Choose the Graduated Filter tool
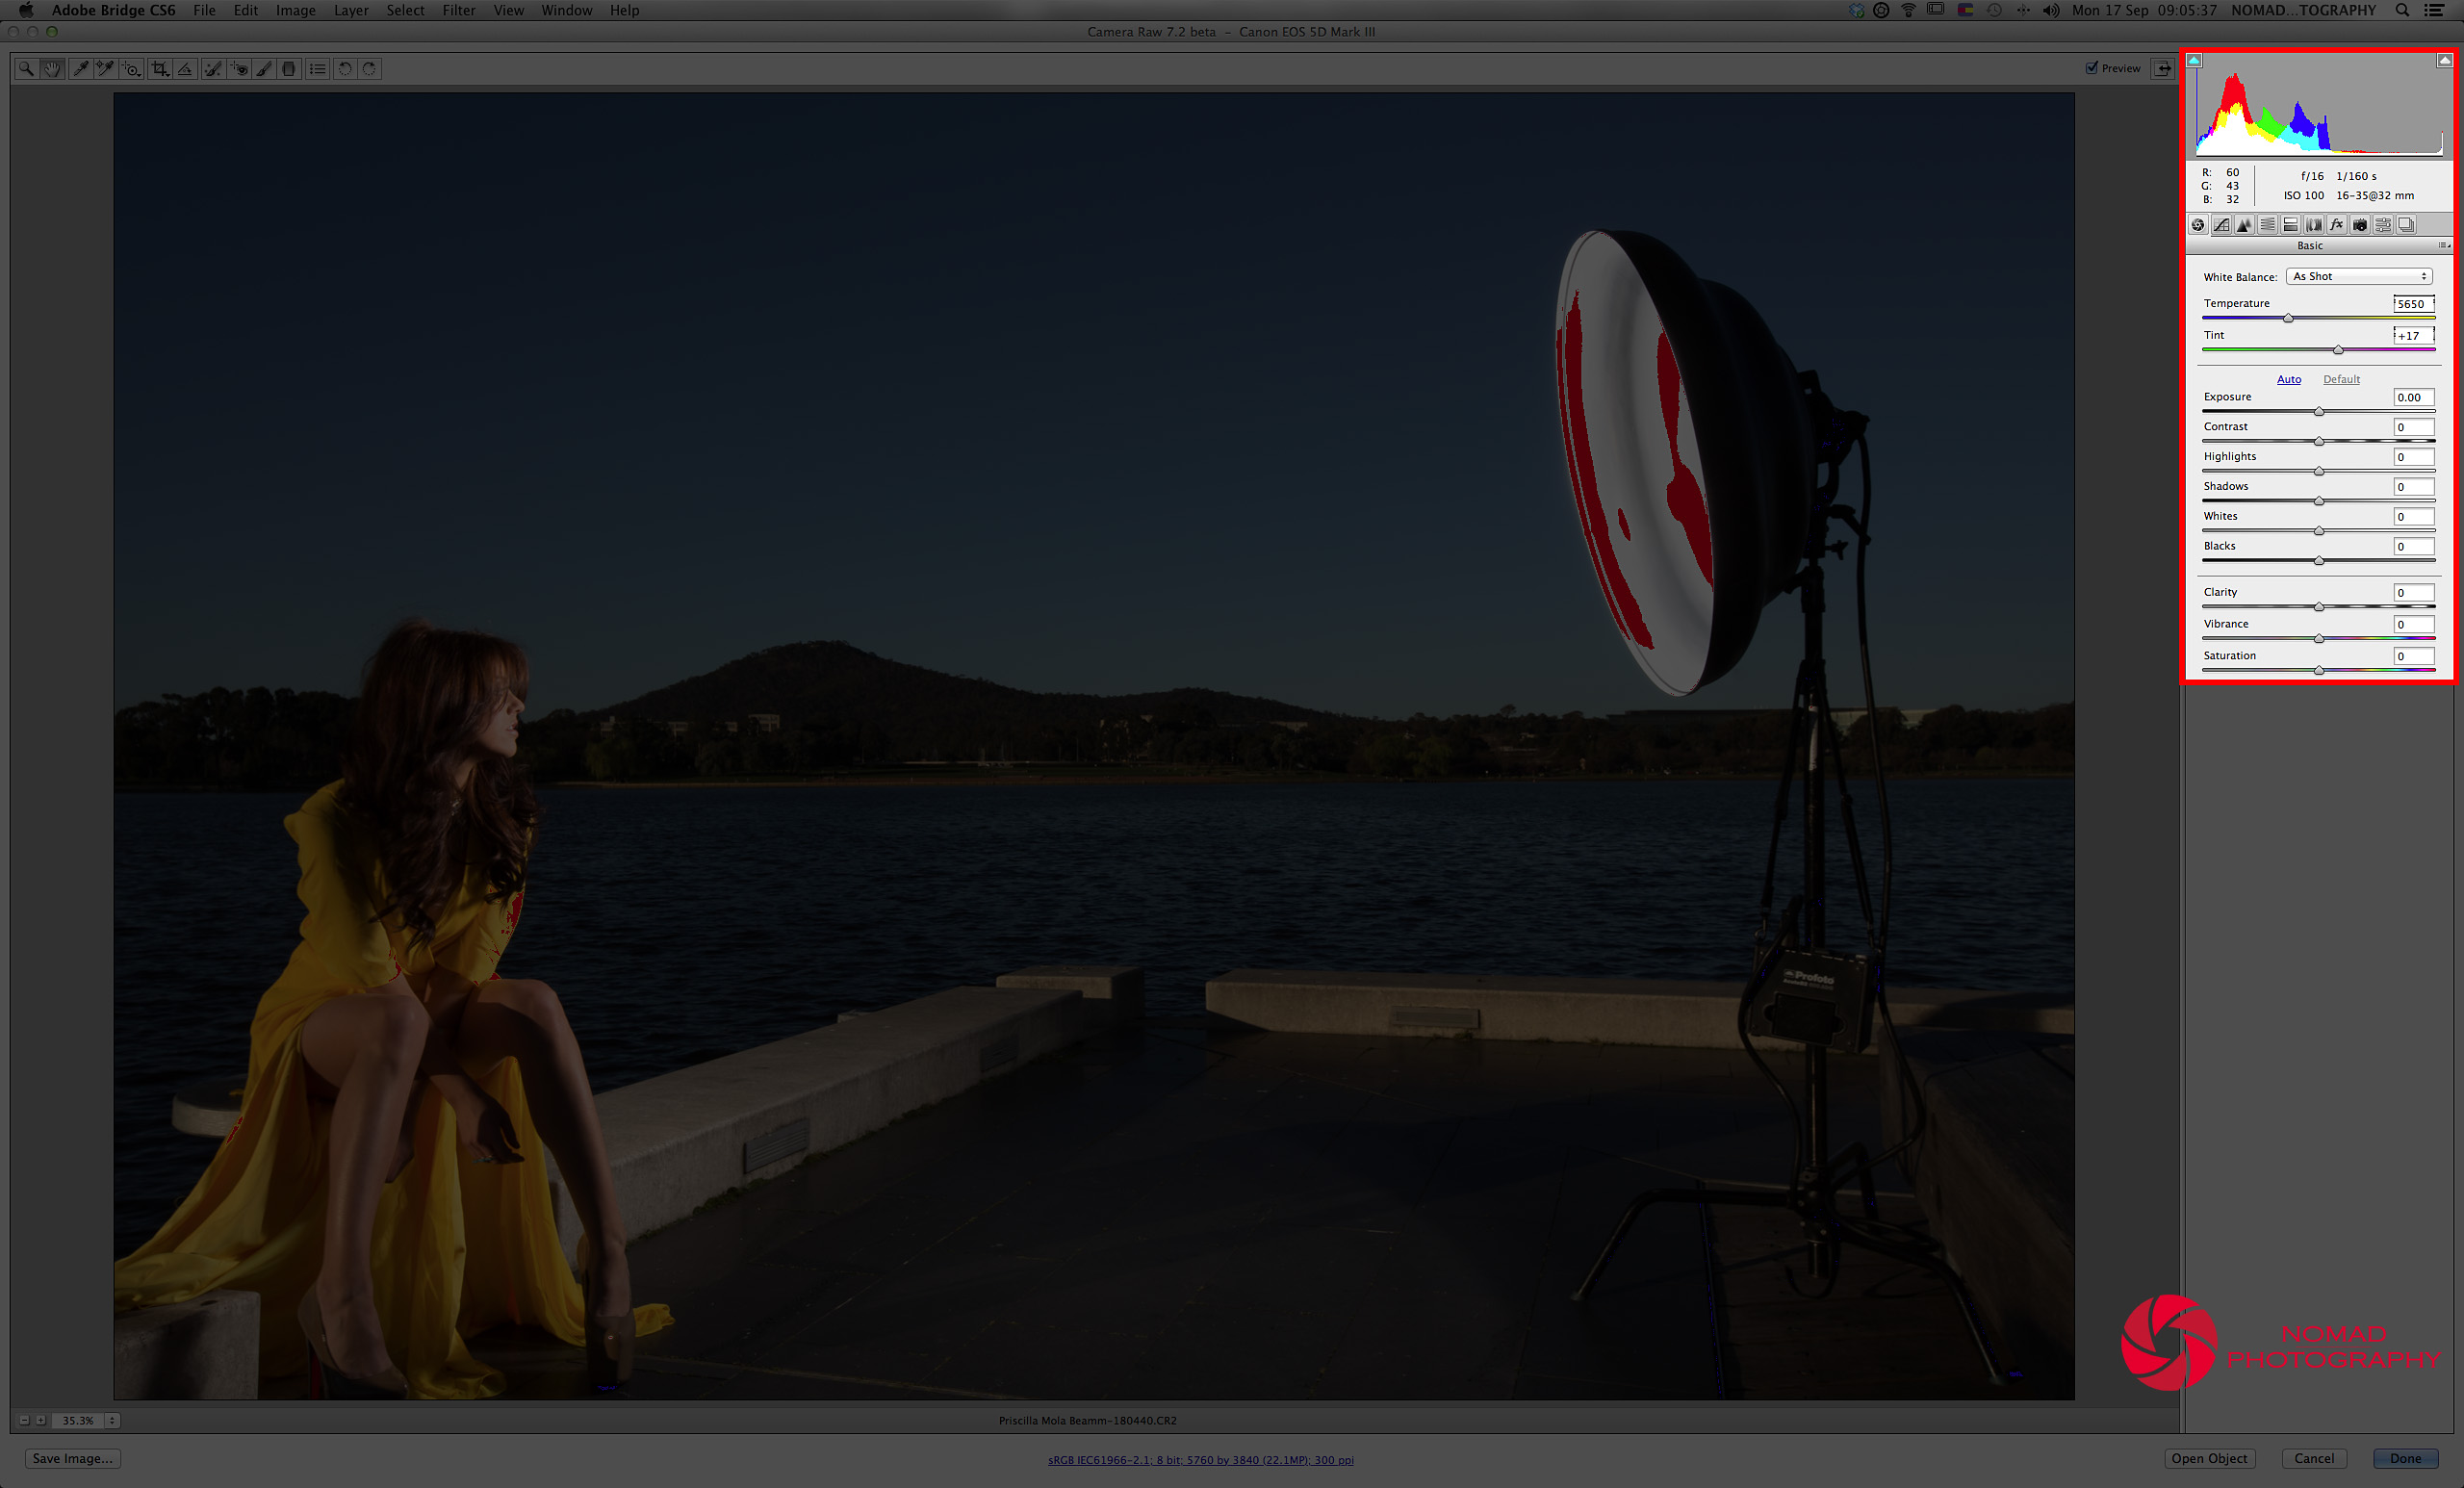The height and width of the screenshot is (1488, 2464). coord(289,69)
